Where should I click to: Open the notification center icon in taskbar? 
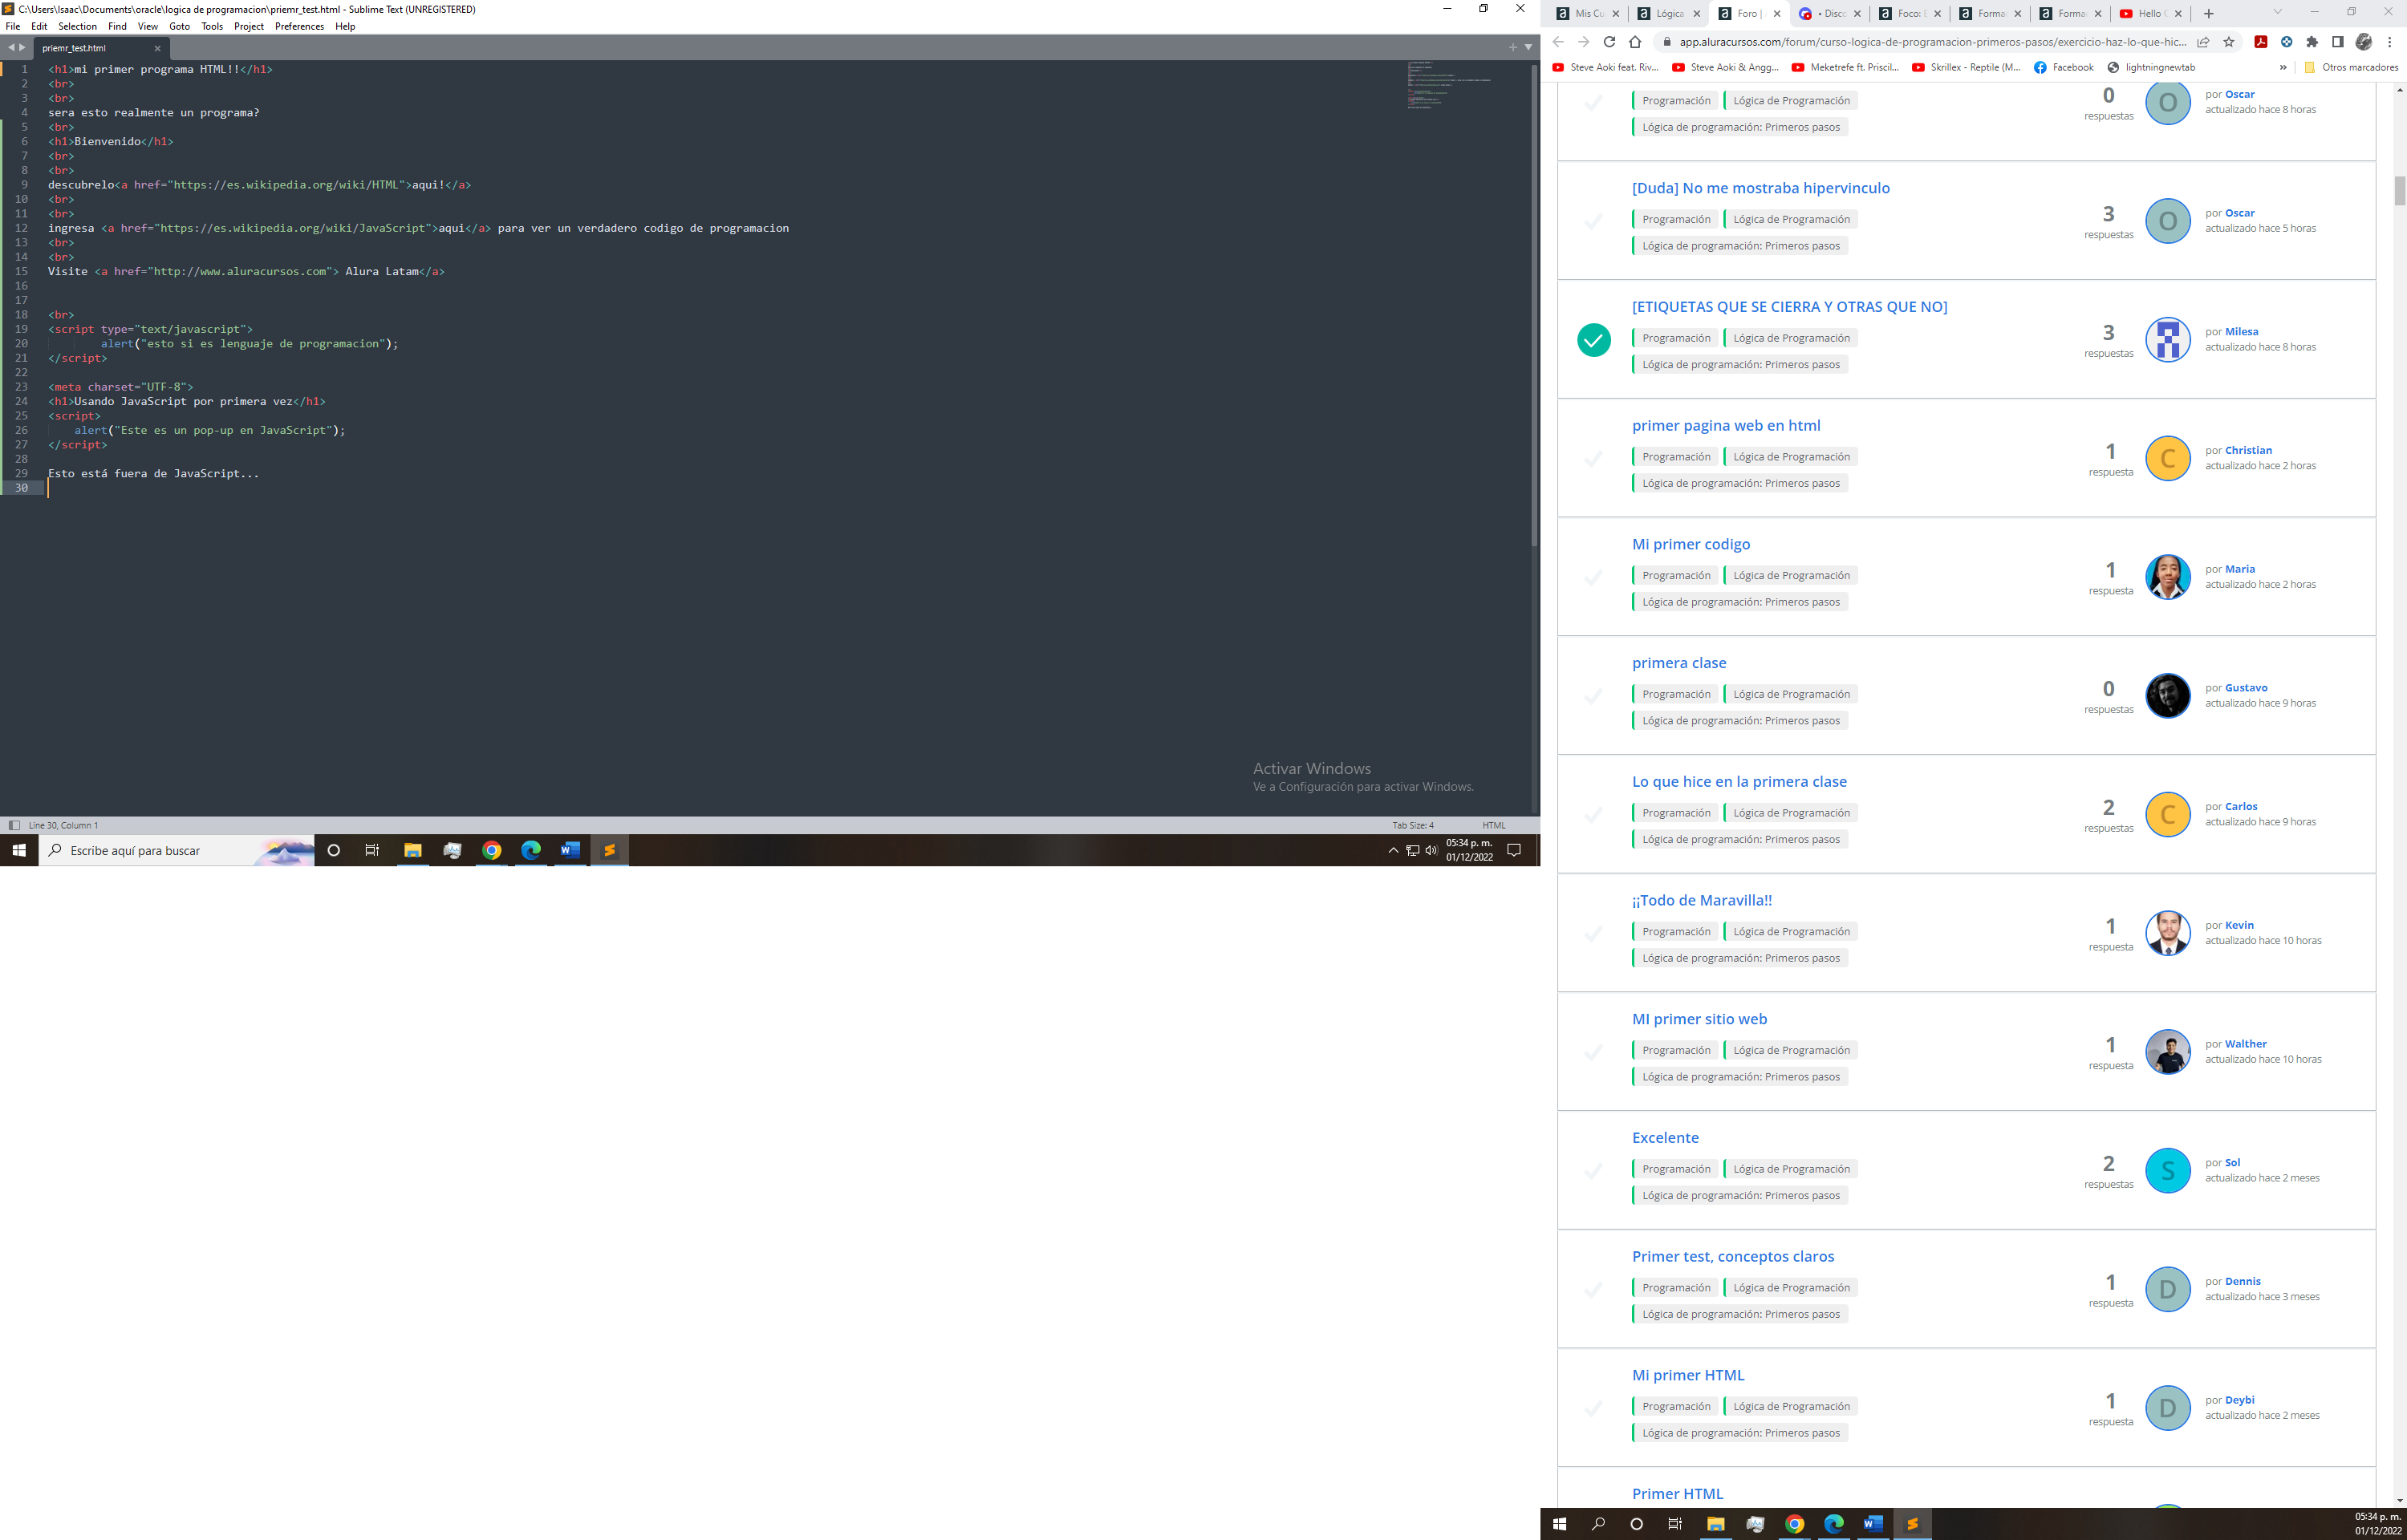pos(1514,851)
